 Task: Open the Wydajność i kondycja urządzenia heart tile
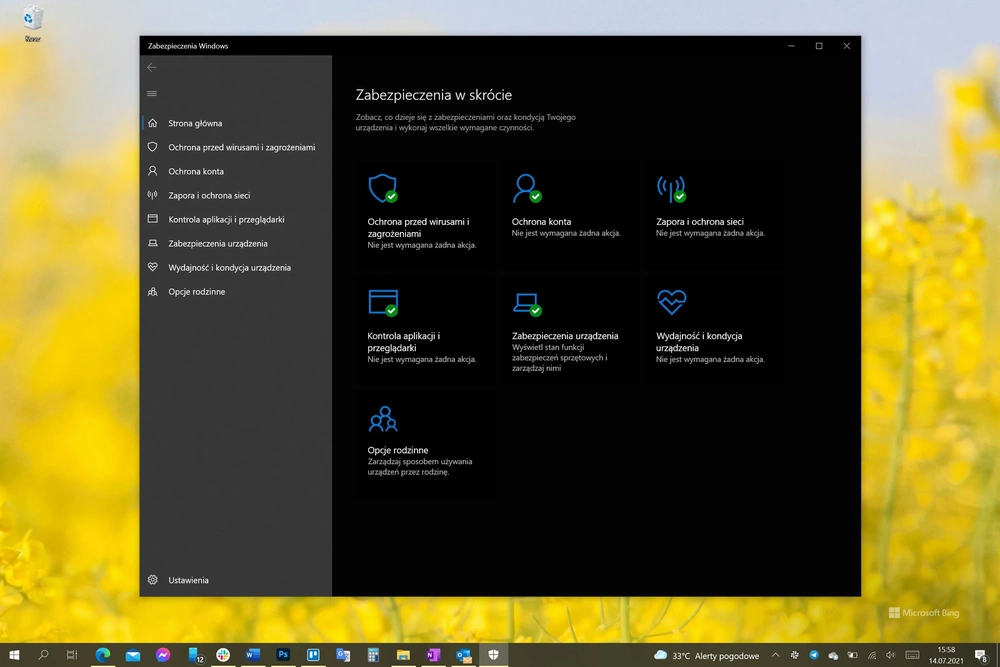pos(714,330)
